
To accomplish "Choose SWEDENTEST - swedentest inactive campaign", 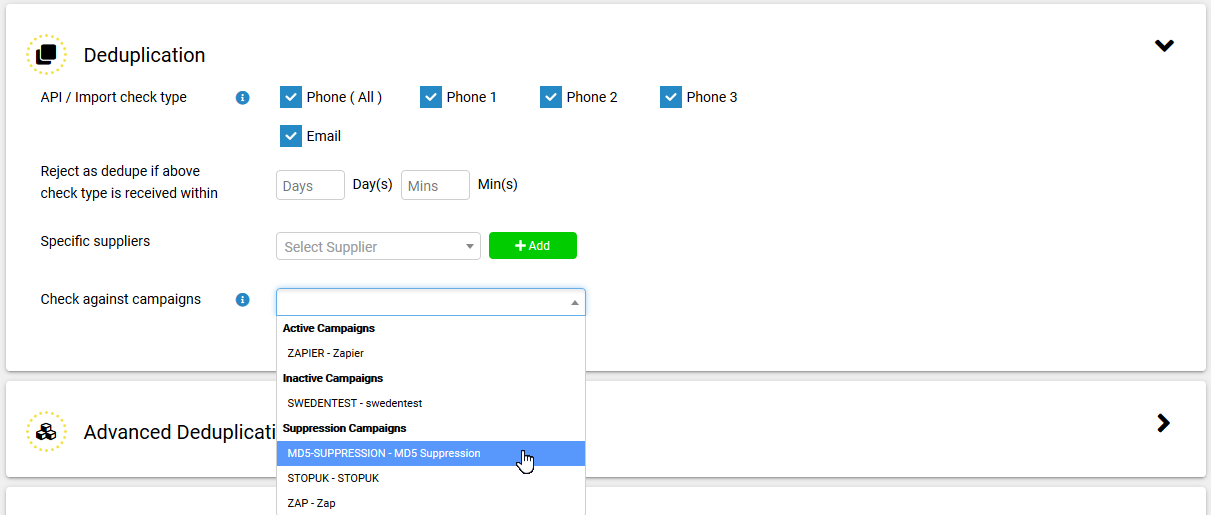I will 431,403.
